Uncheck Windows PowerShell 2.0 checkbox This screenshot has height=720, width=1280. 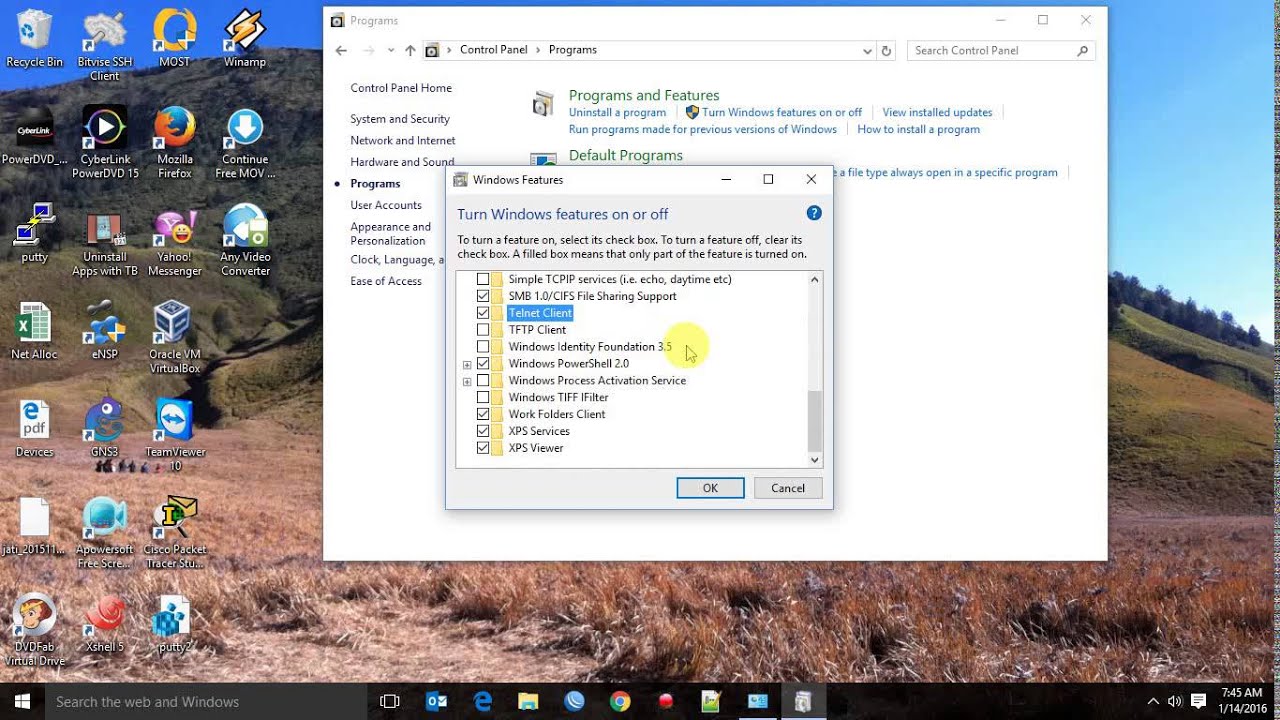click(x=483, y=364)
